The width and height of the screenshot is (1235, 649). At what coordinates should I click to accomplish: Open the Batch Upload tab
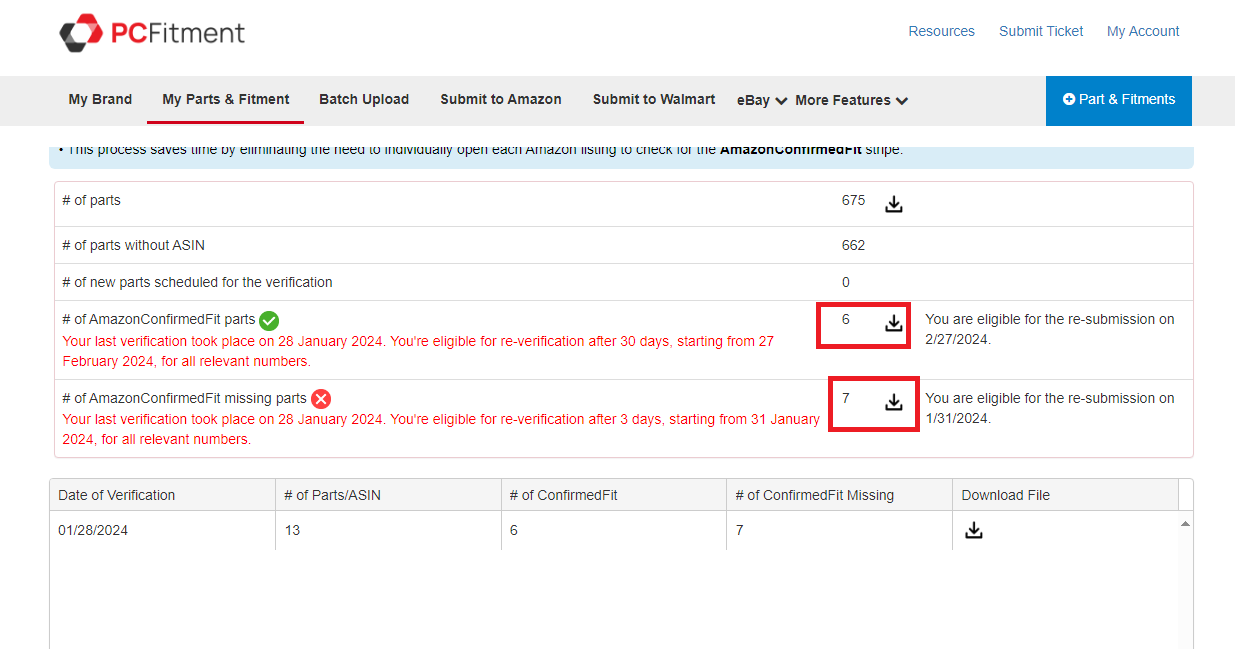364,99
